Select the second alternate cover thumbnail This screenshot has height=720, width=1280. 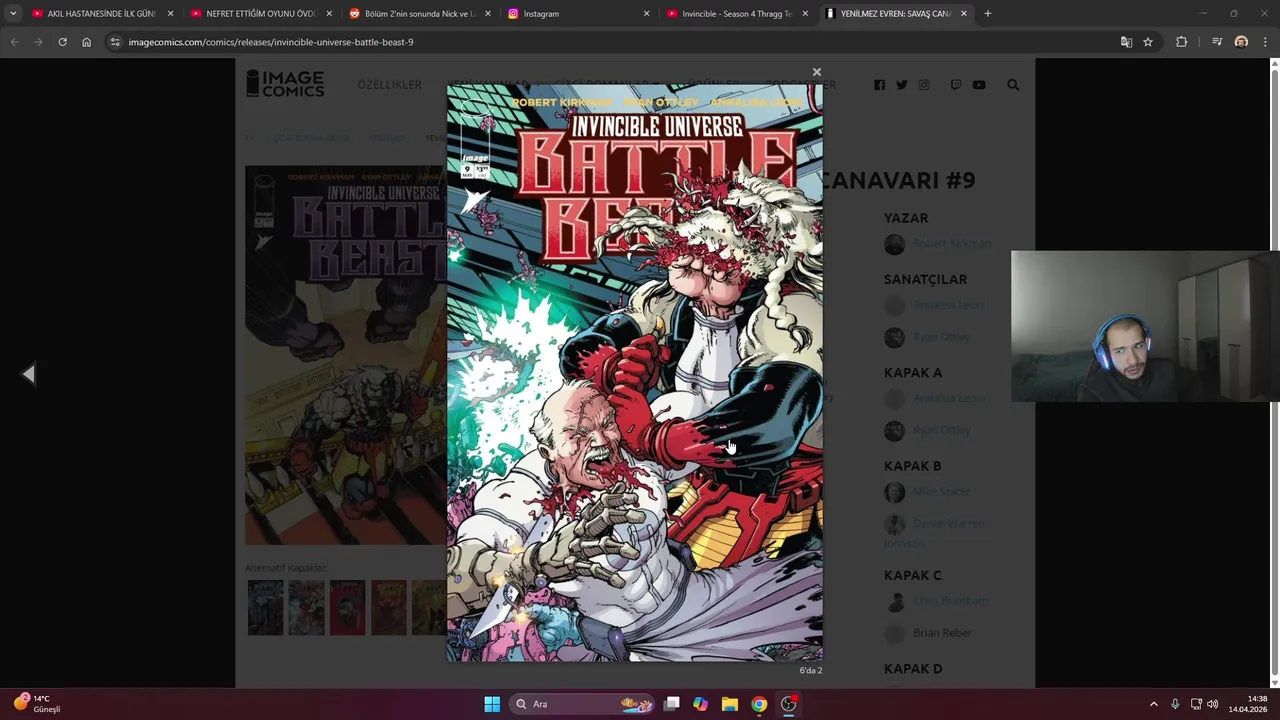point(306,608)
